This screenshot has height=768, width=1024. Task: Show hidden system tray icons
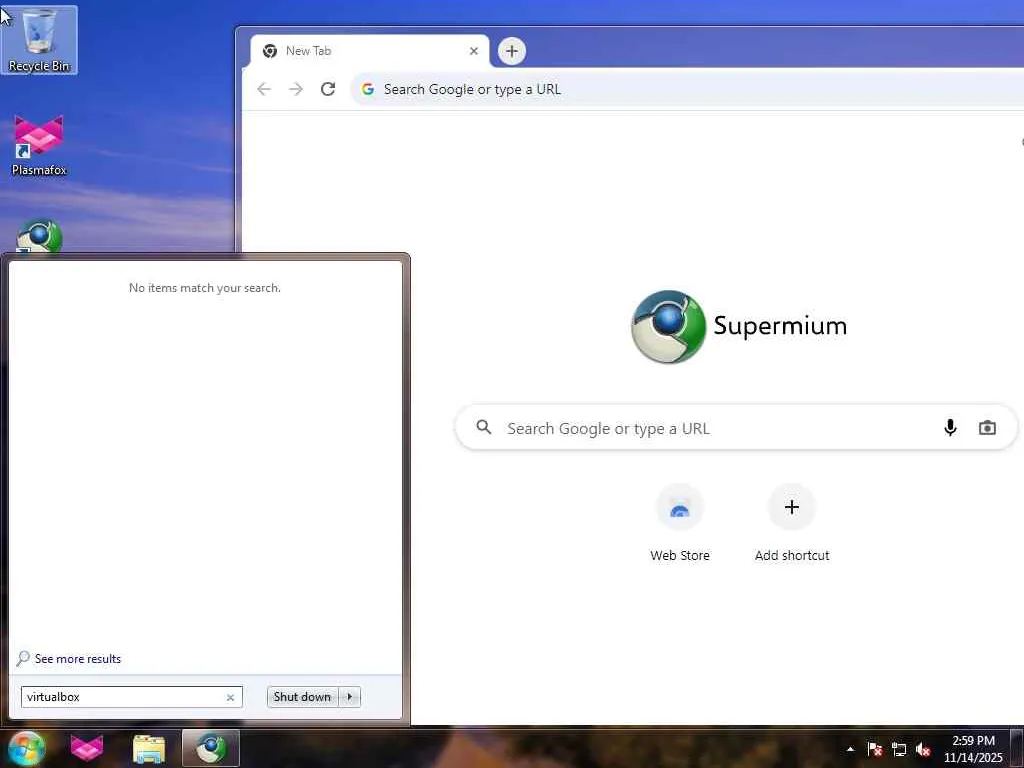[x=850, y=749]
